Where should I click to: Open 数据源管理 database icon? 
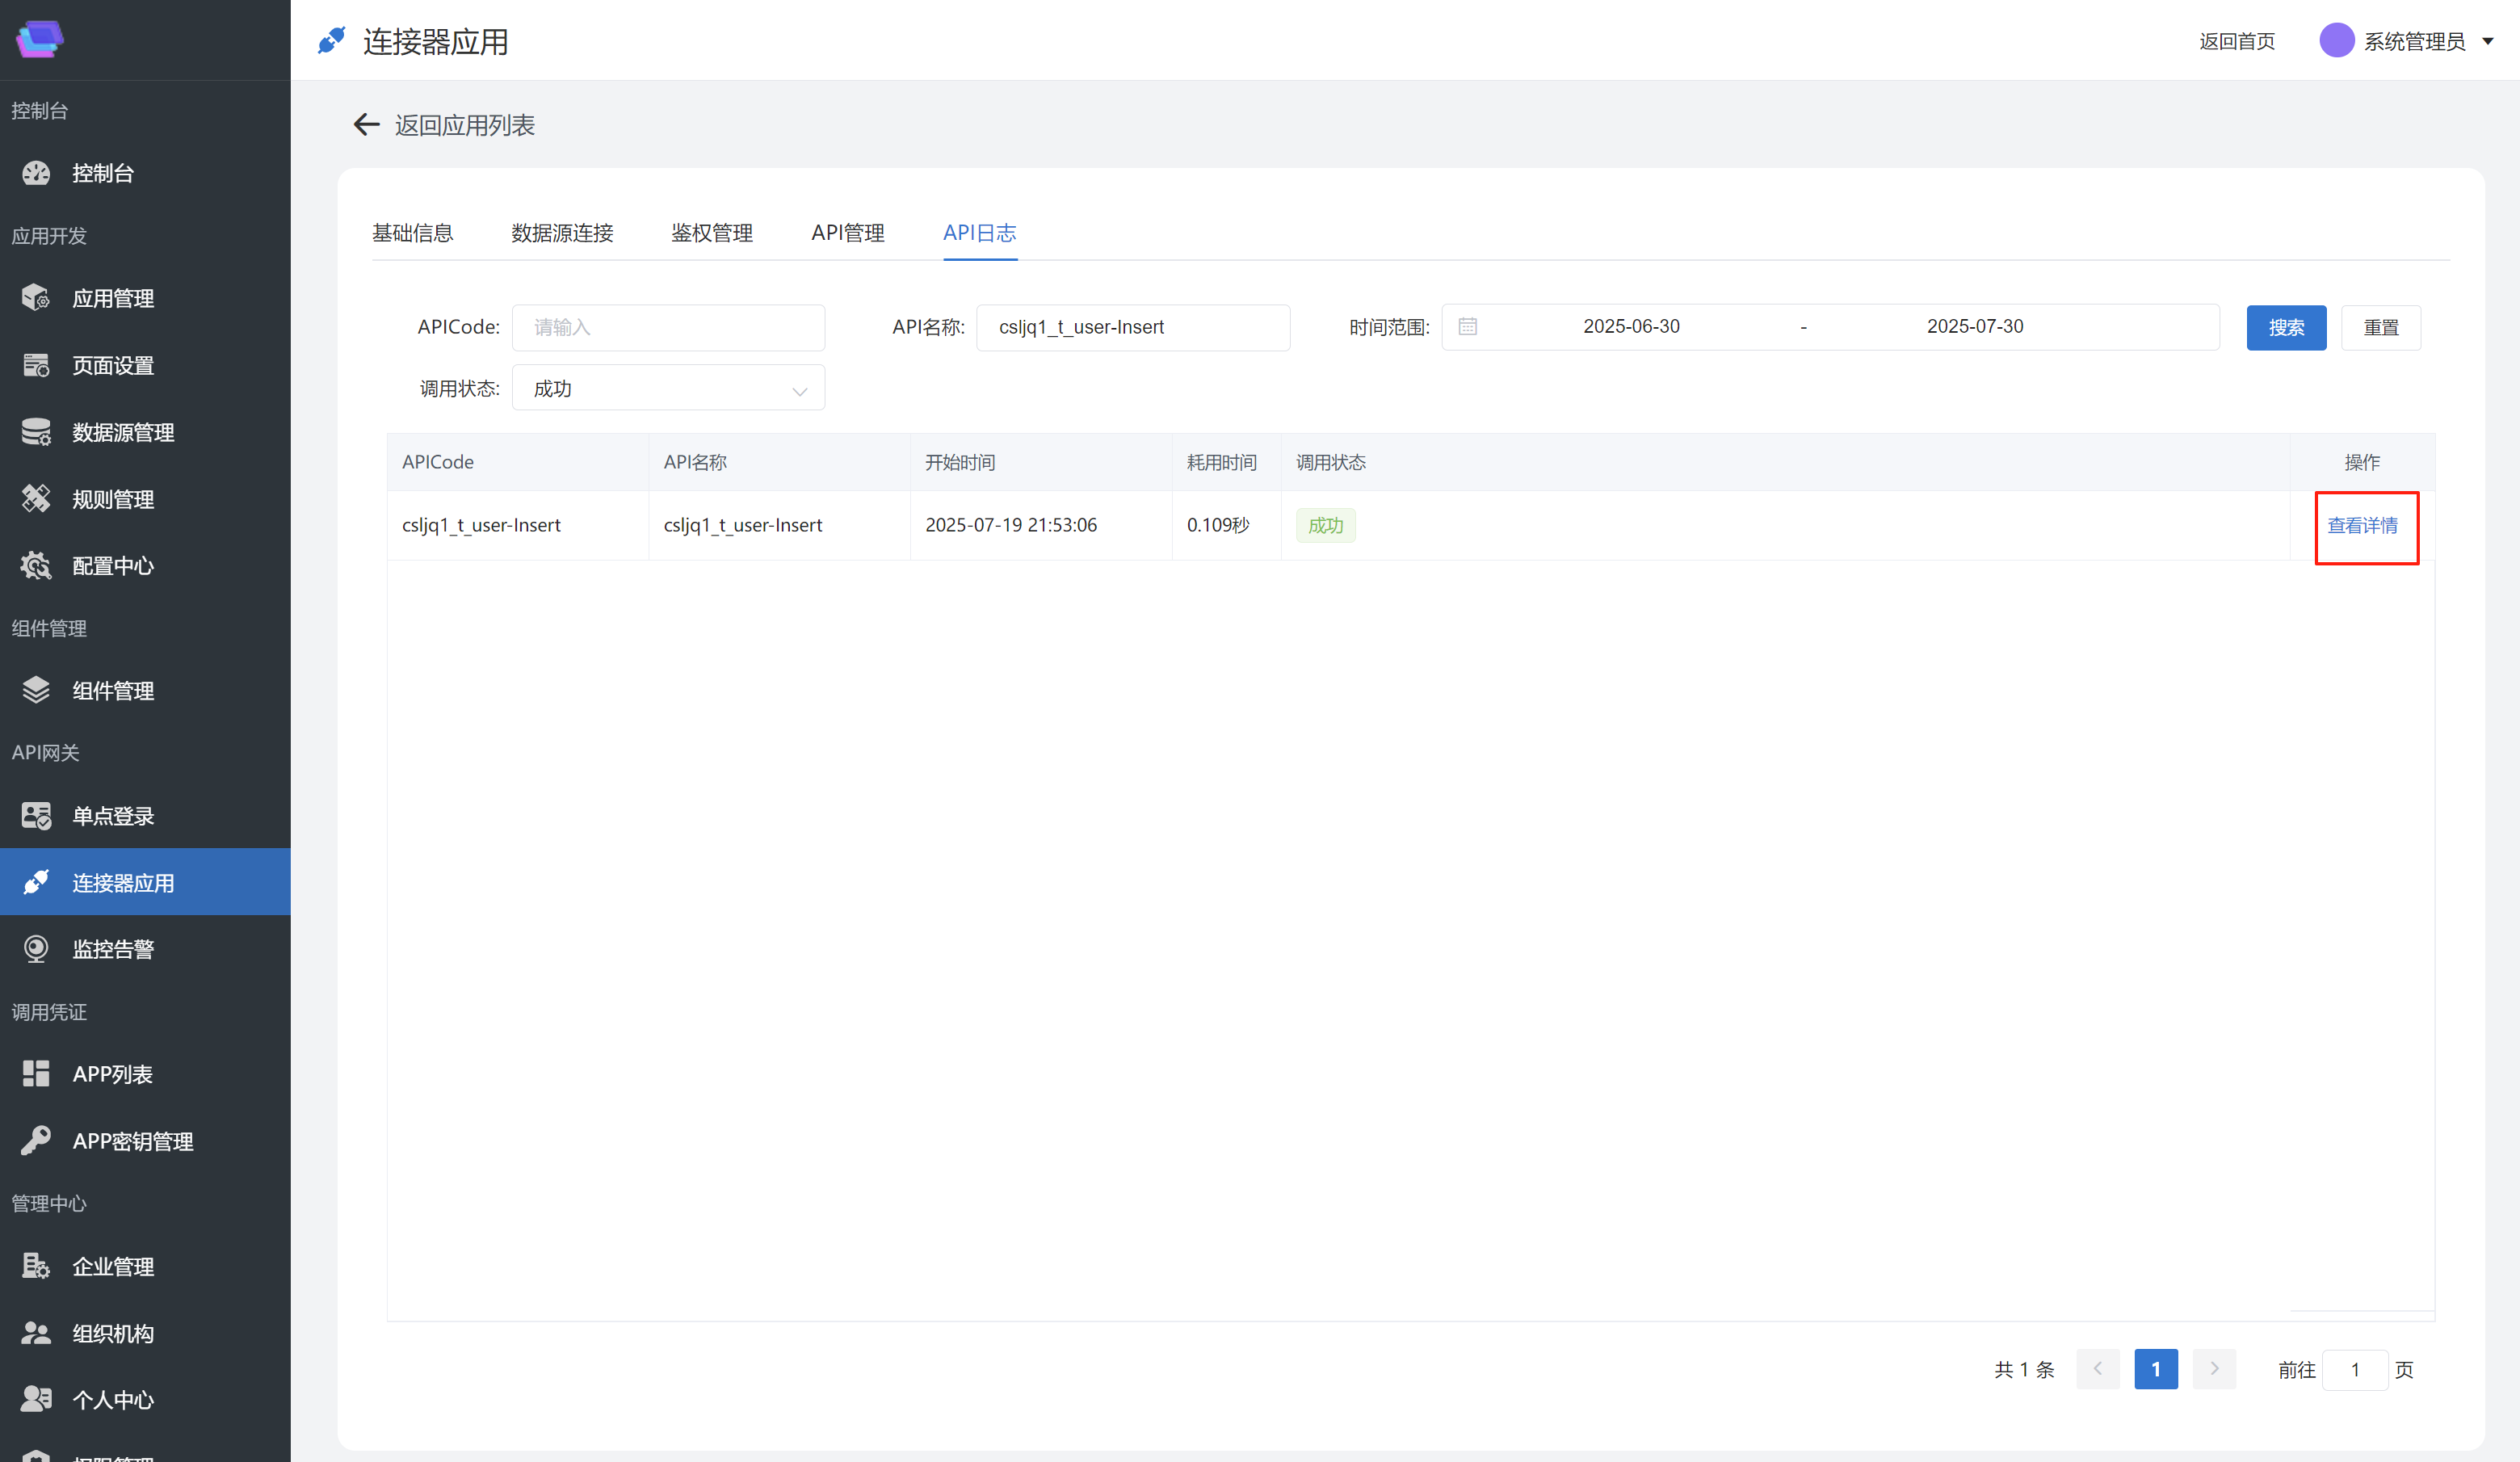coord(36,432)
